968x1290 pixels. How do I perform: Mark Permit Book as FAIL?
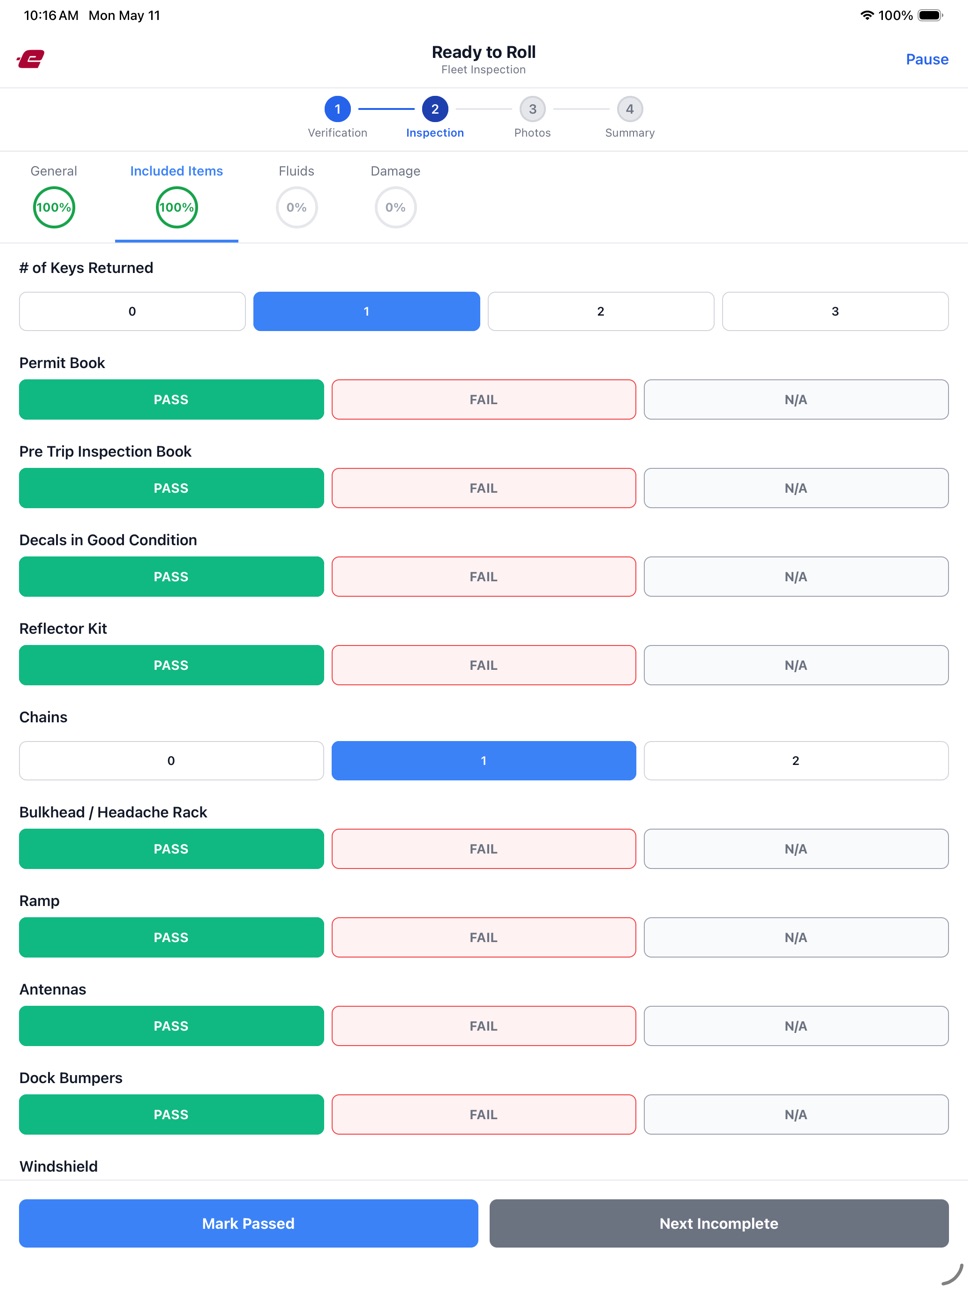[484, 399]
